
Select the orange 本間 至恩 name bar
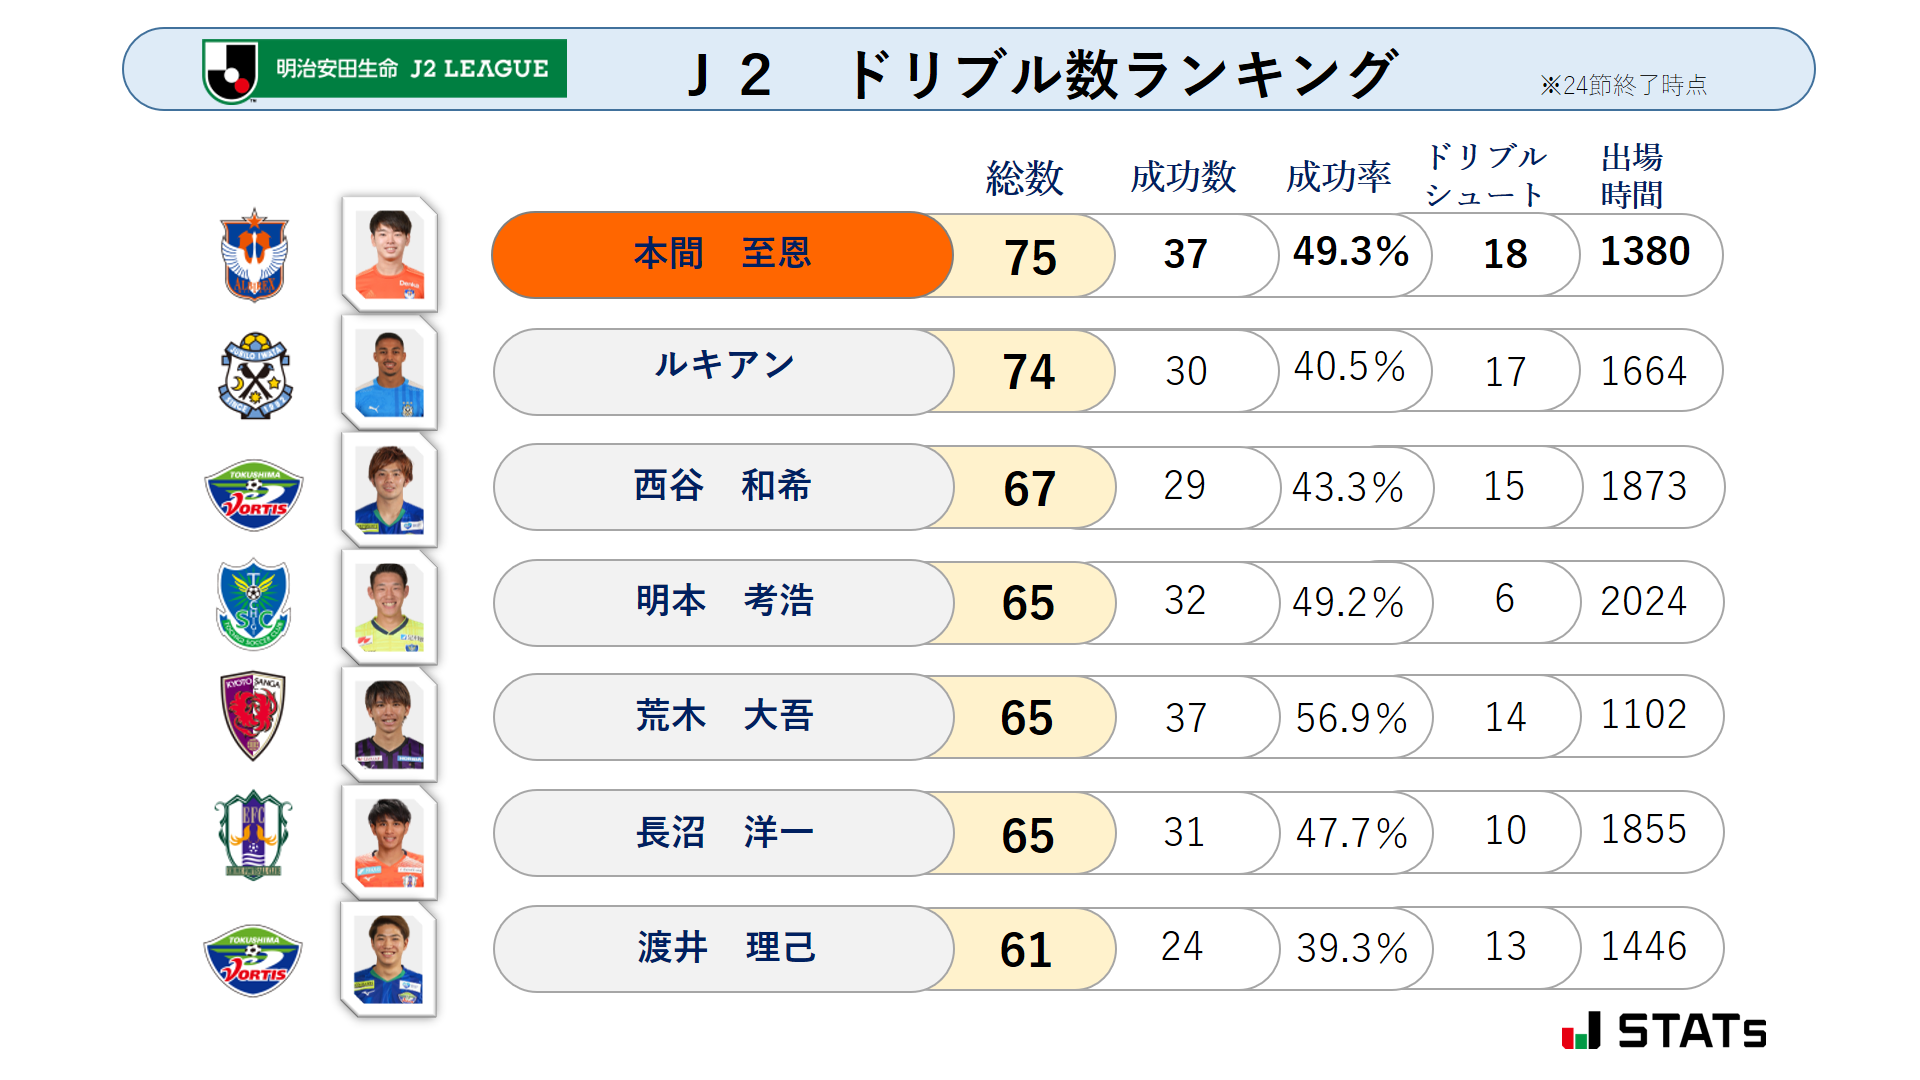722,255
